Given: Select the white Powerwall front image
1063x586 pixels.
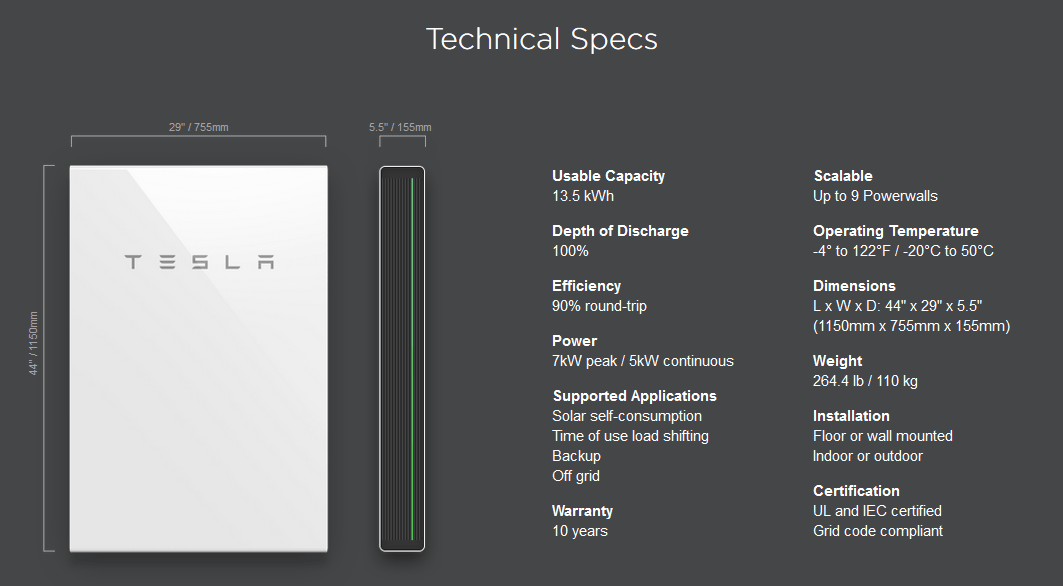Looking at the screenshot, I should click(x=199, y=359).
